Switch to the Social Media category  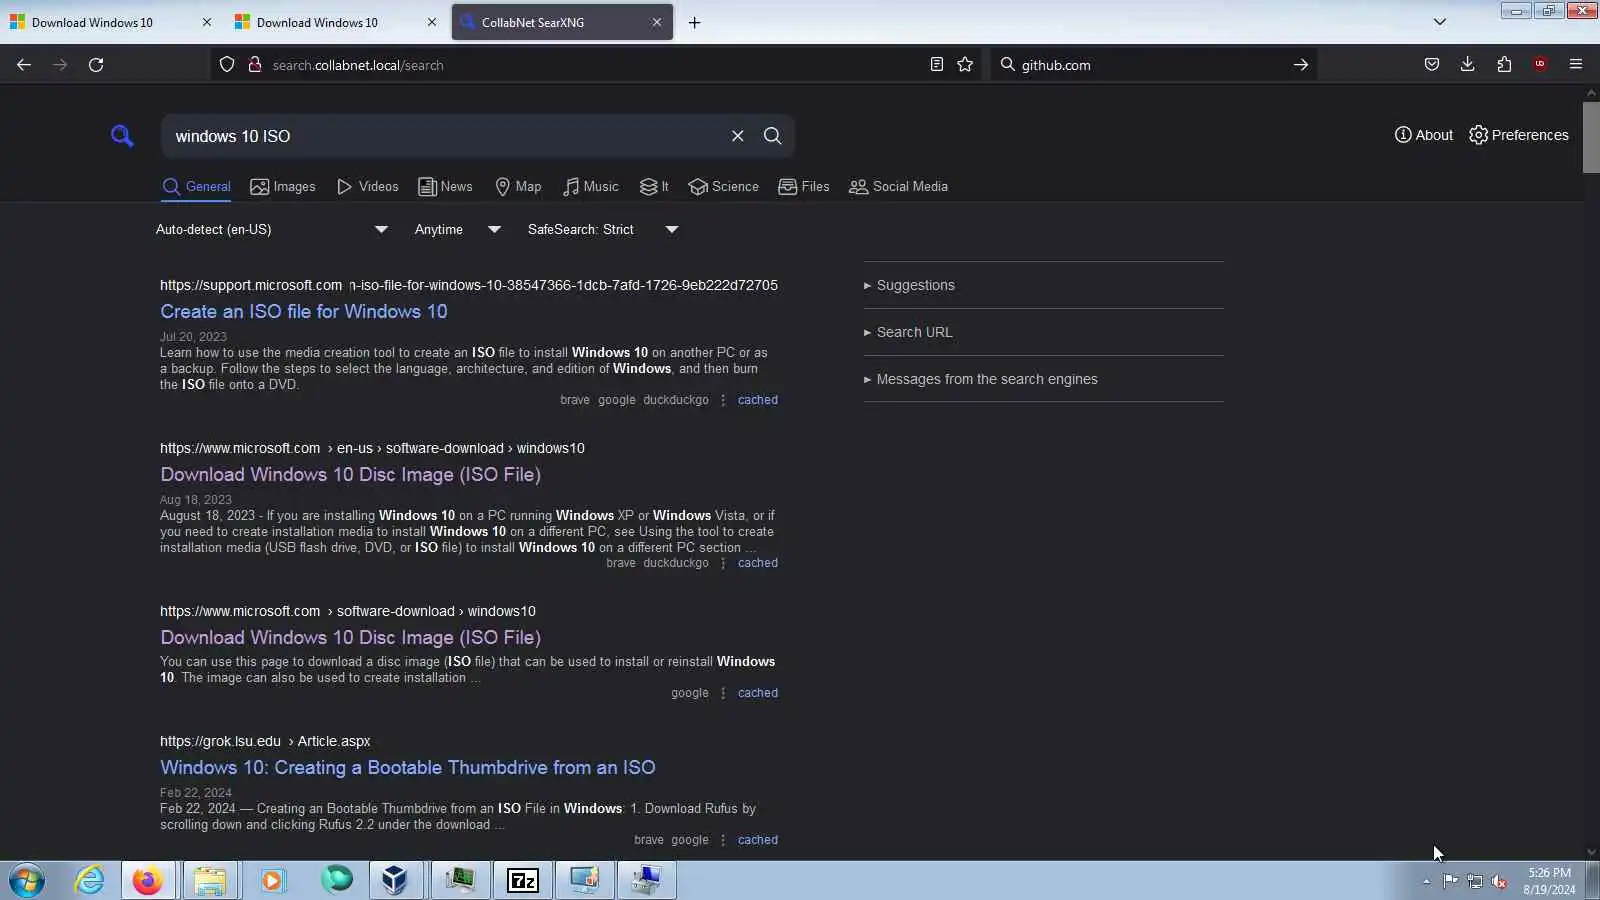coord(898,187)
